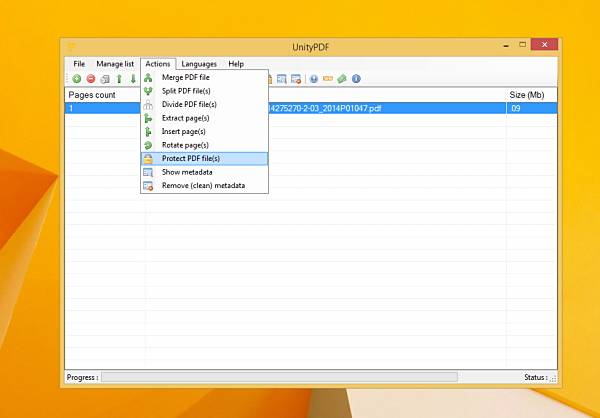
Task: Close the UnityPDF window
Action: tap(545, 45)
